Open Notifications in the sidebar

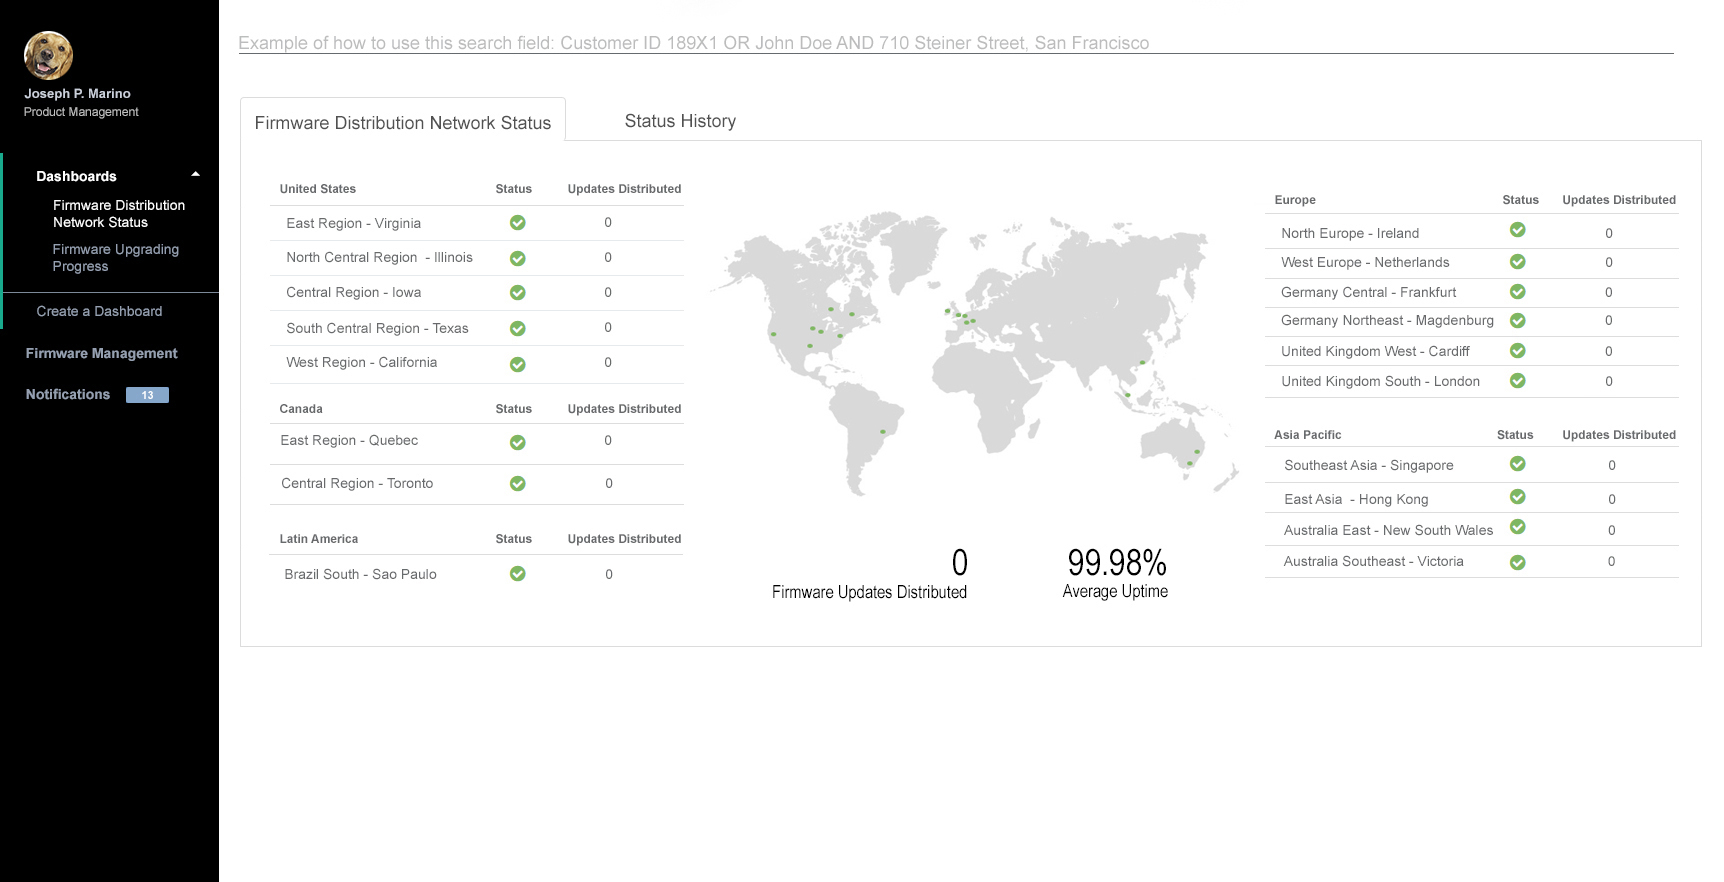point(68,394)
